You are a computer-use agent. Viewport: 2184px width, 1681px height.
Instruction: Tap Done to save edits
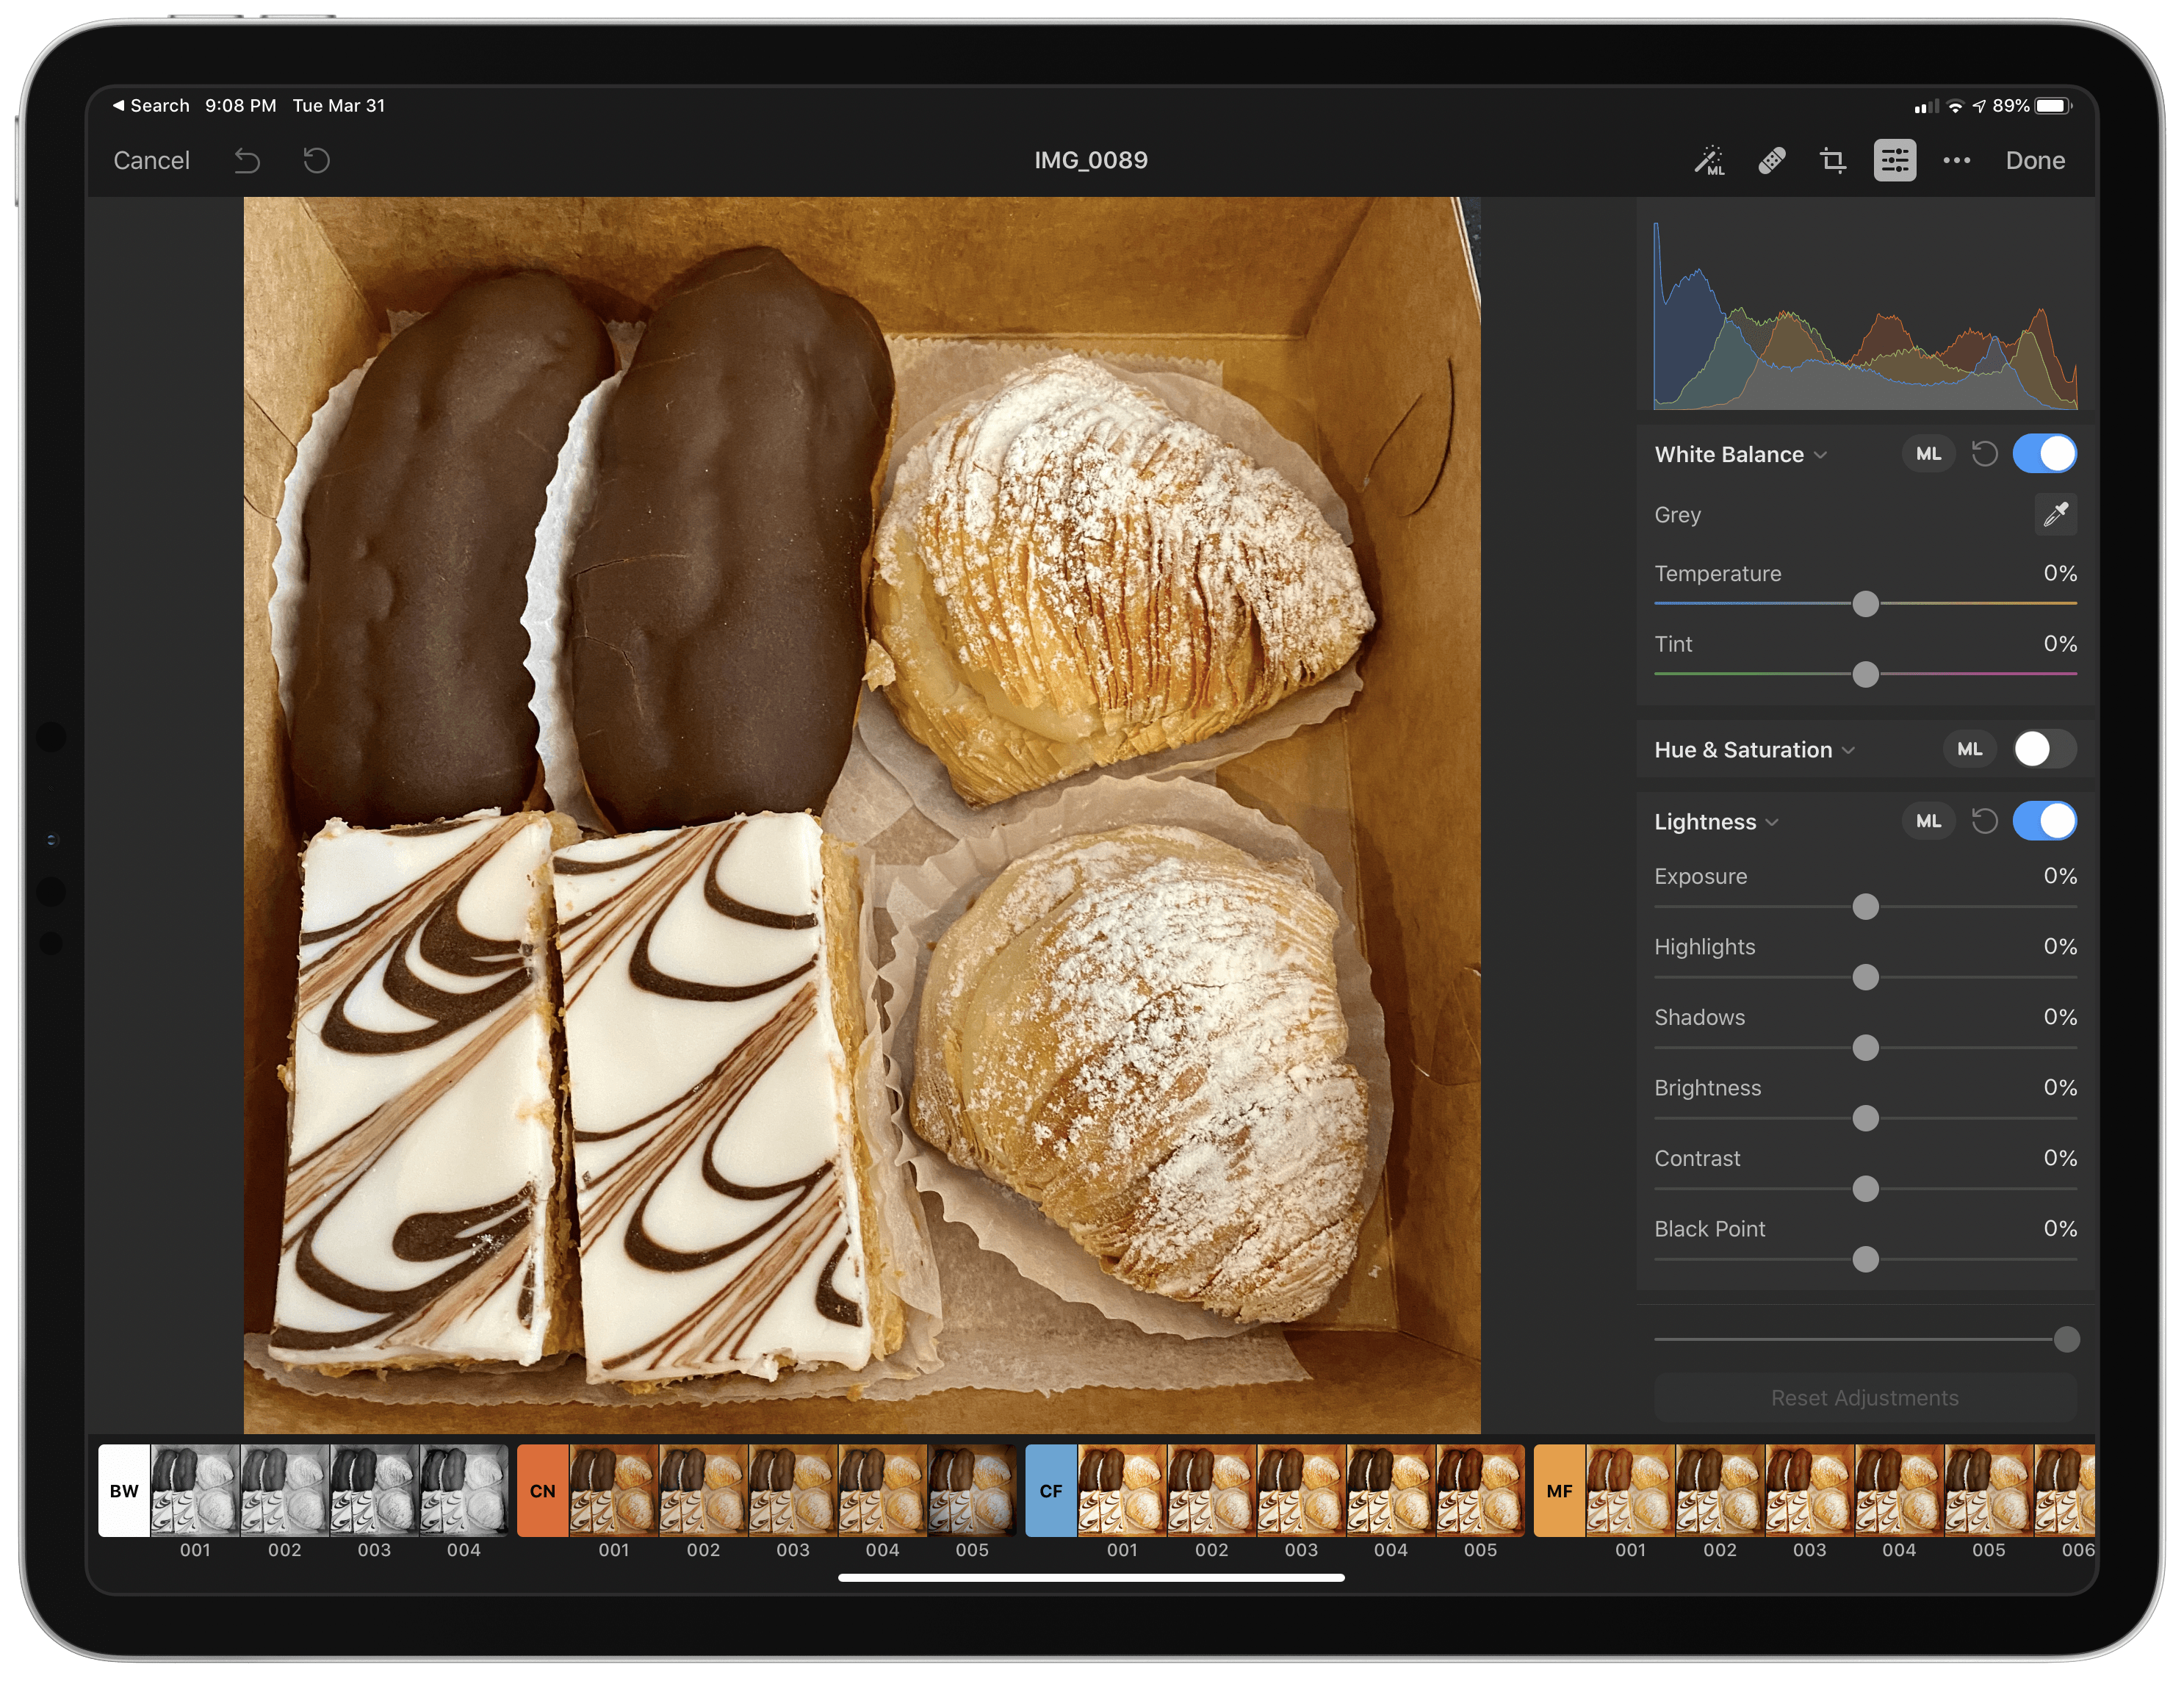[2035, 160]
